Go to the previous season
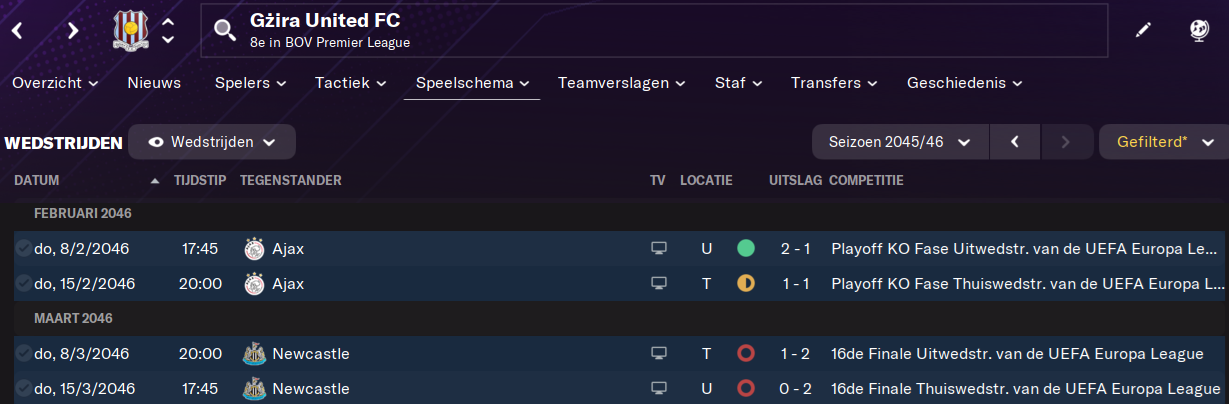 pyautogui.click(x=1015, y=142)
